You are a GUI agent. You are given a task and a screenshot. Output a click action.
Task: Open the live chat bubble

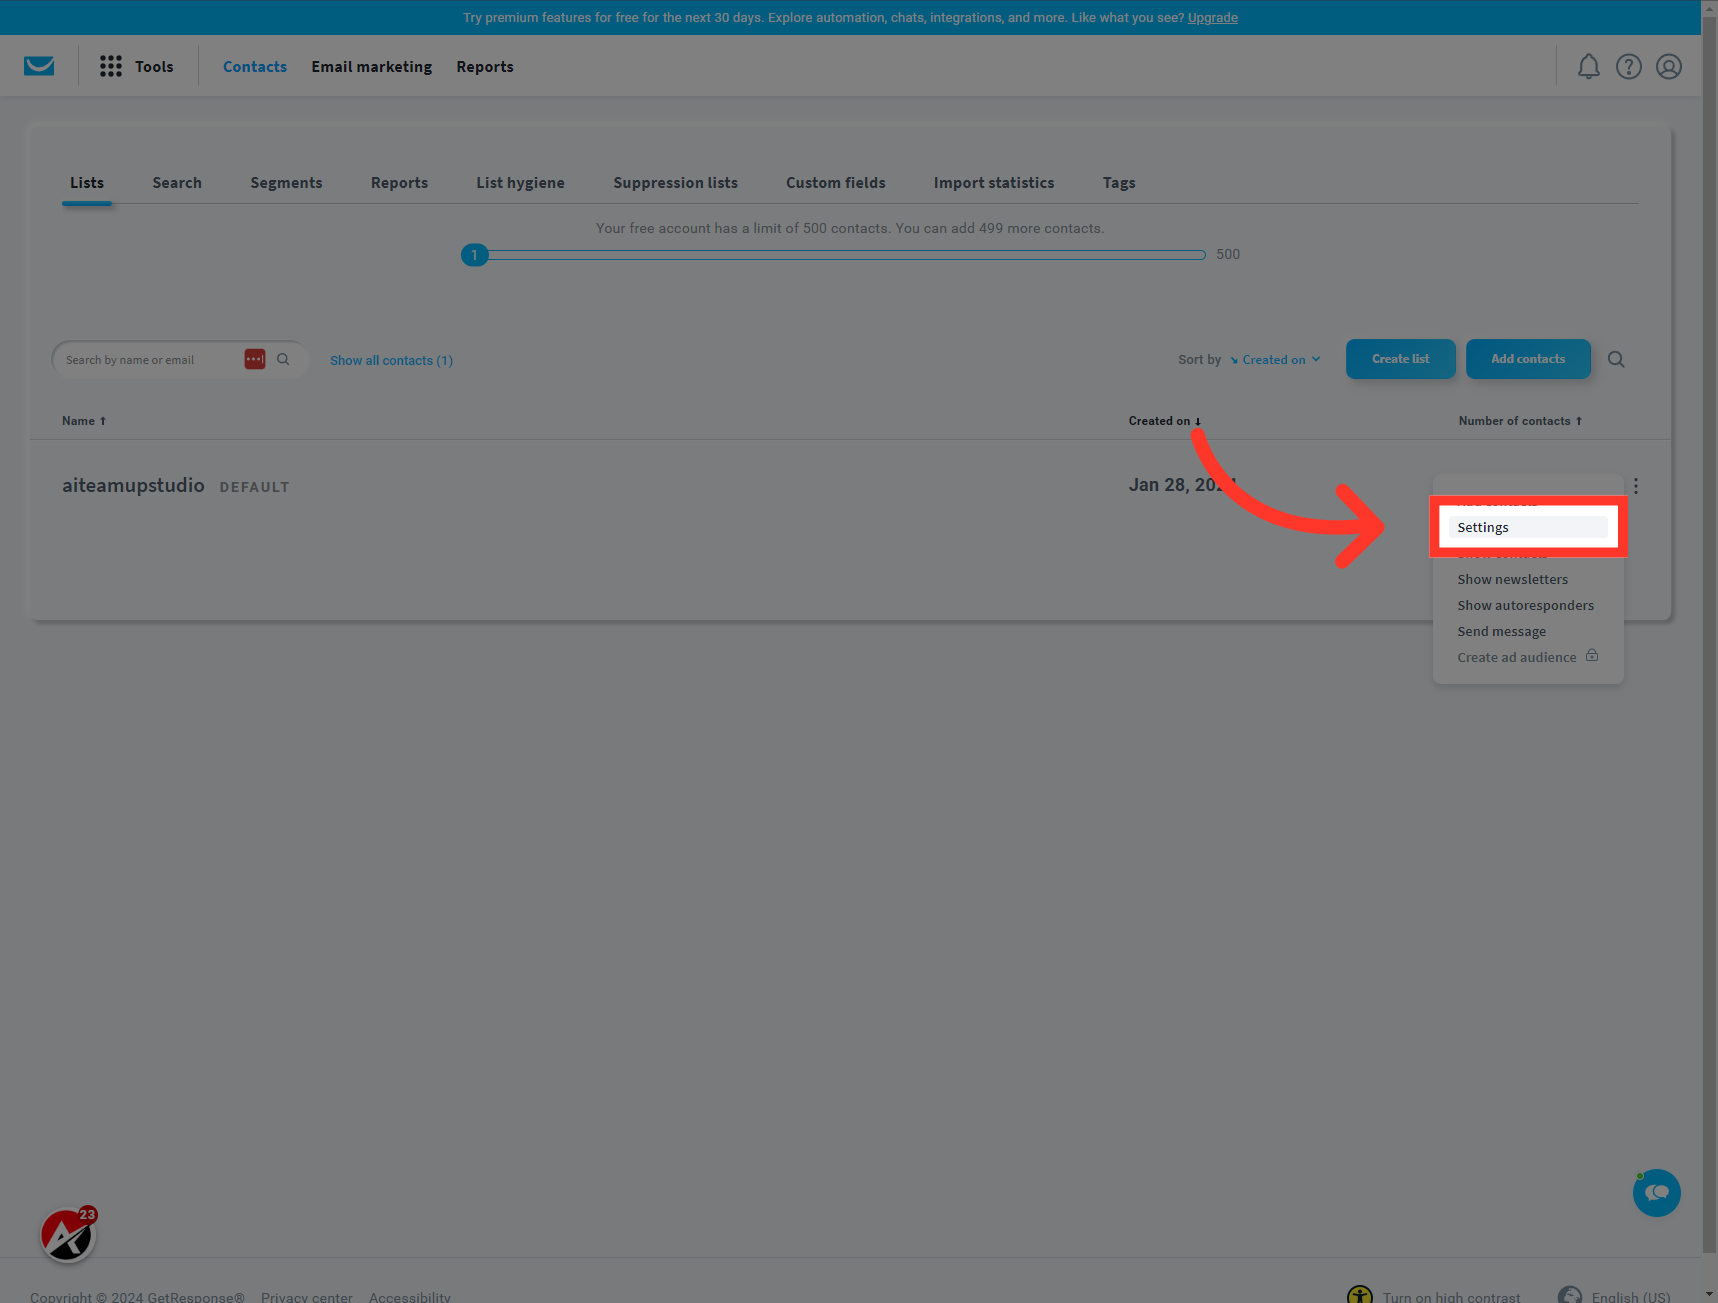pyautogui.click(x=1657, y=1193)
